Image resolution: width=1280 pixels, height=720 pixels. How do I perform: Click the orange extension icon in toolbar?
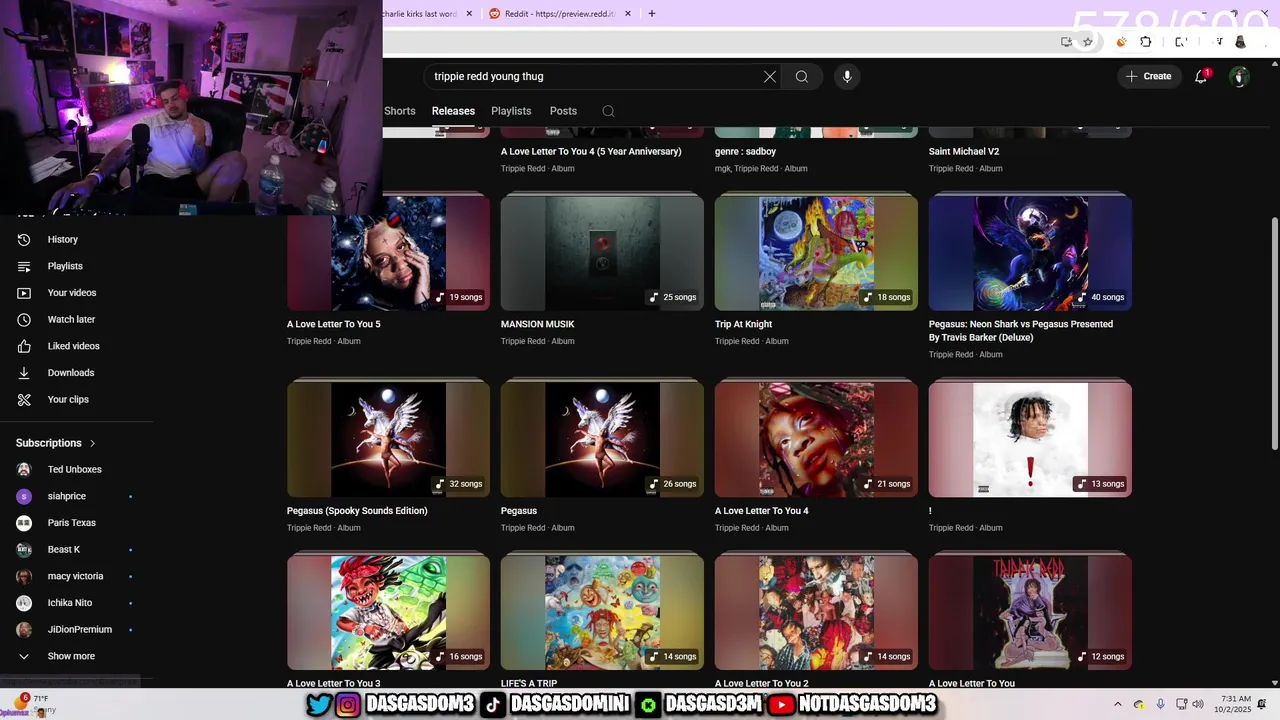pyautogui.click(x=1121, y=42)
